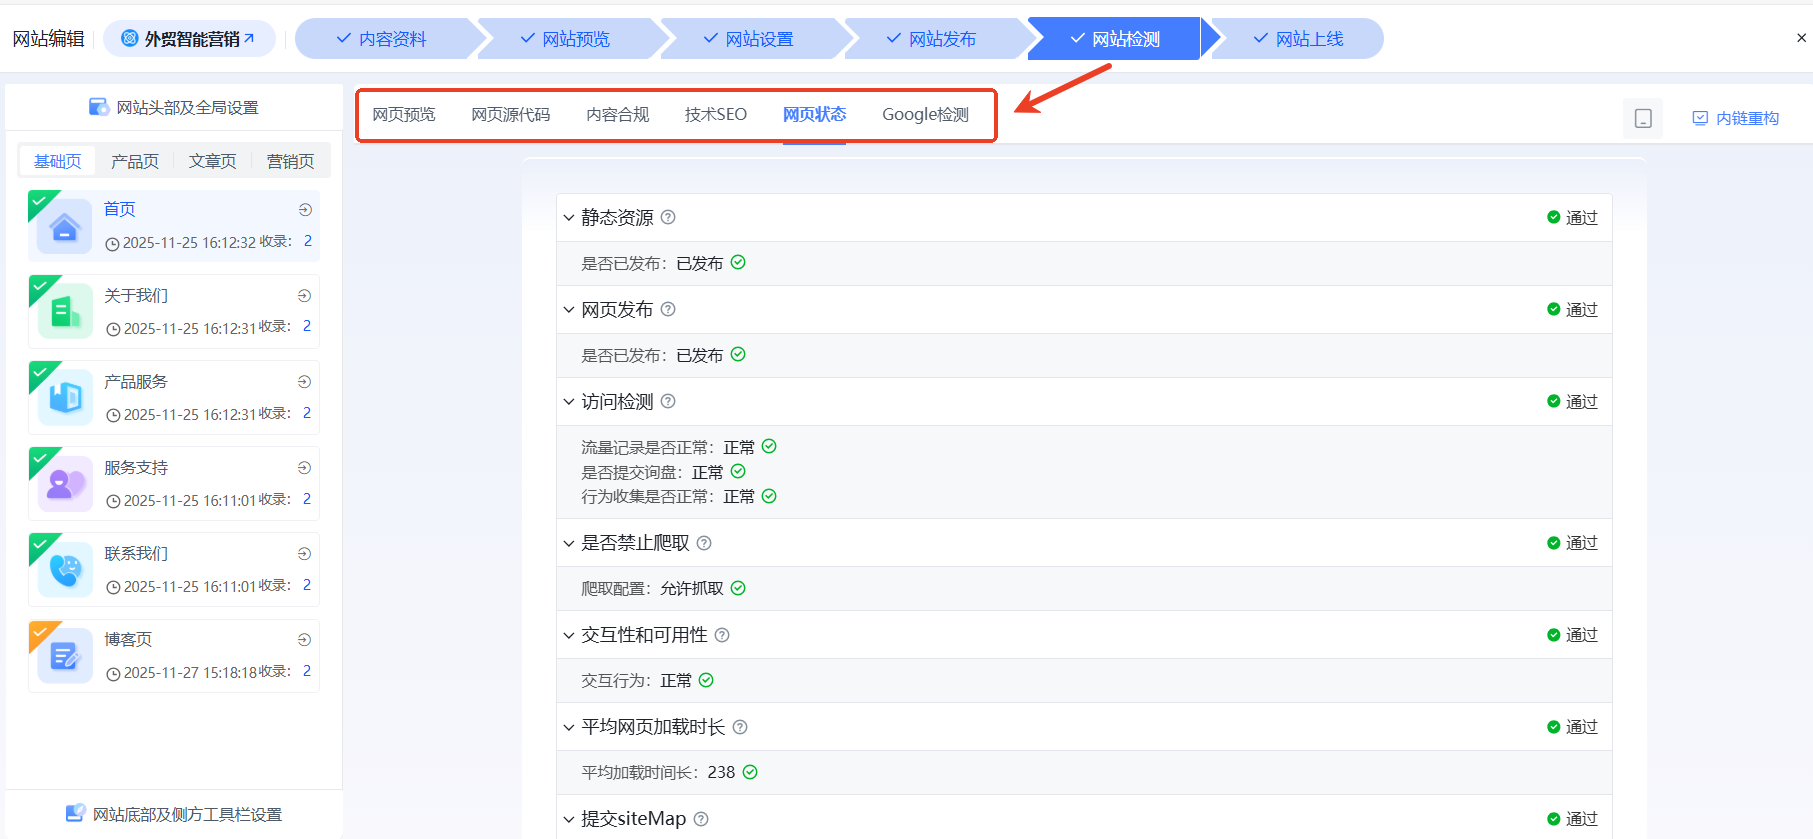Click the 首页 house page icon
Screen dimensions: 1813x839
[65, 227]
